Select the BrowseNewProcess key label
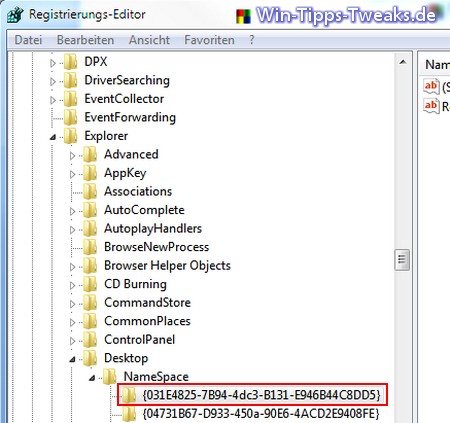Screen dimensions: 450x423 156,247
